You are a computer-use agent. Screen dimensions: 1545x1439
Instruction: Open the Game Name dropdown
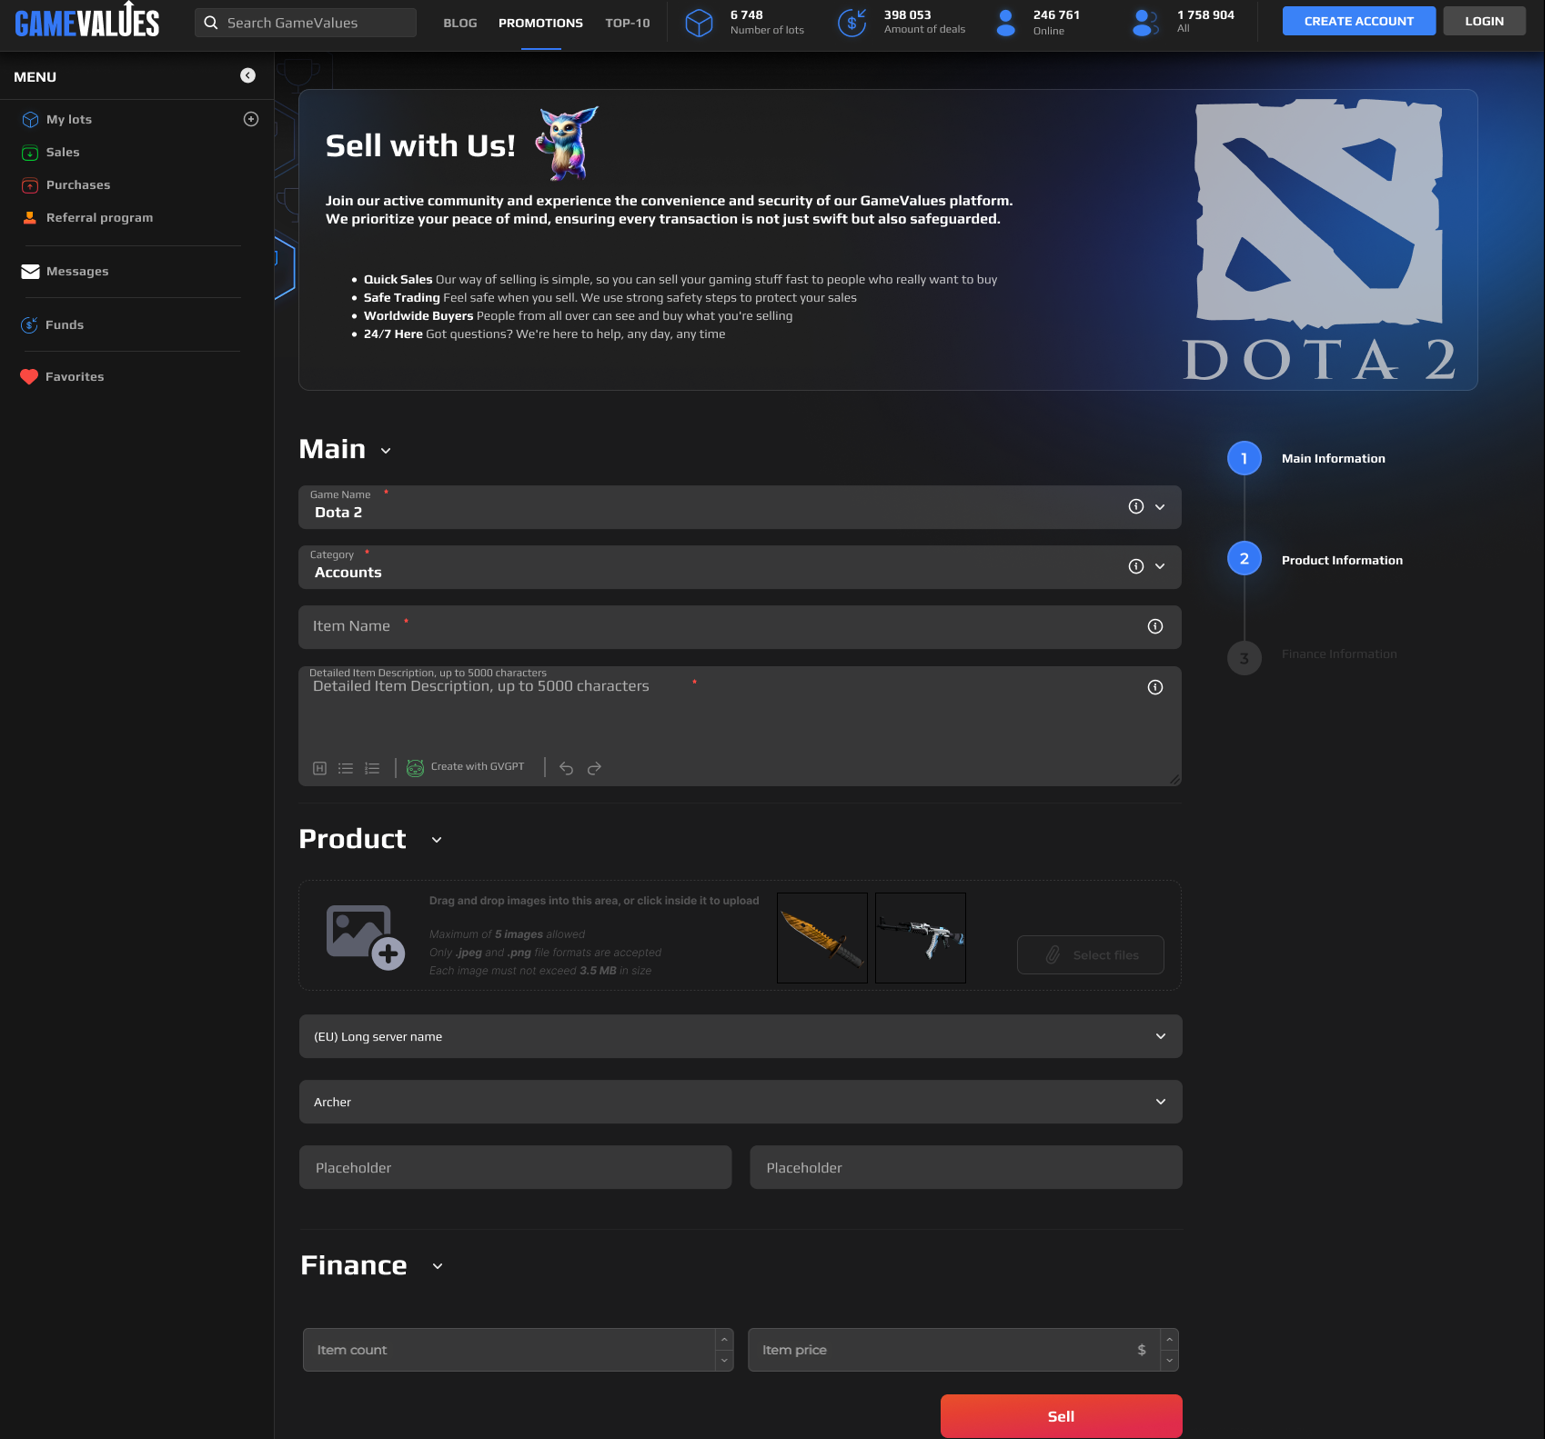click(1160, 507)
